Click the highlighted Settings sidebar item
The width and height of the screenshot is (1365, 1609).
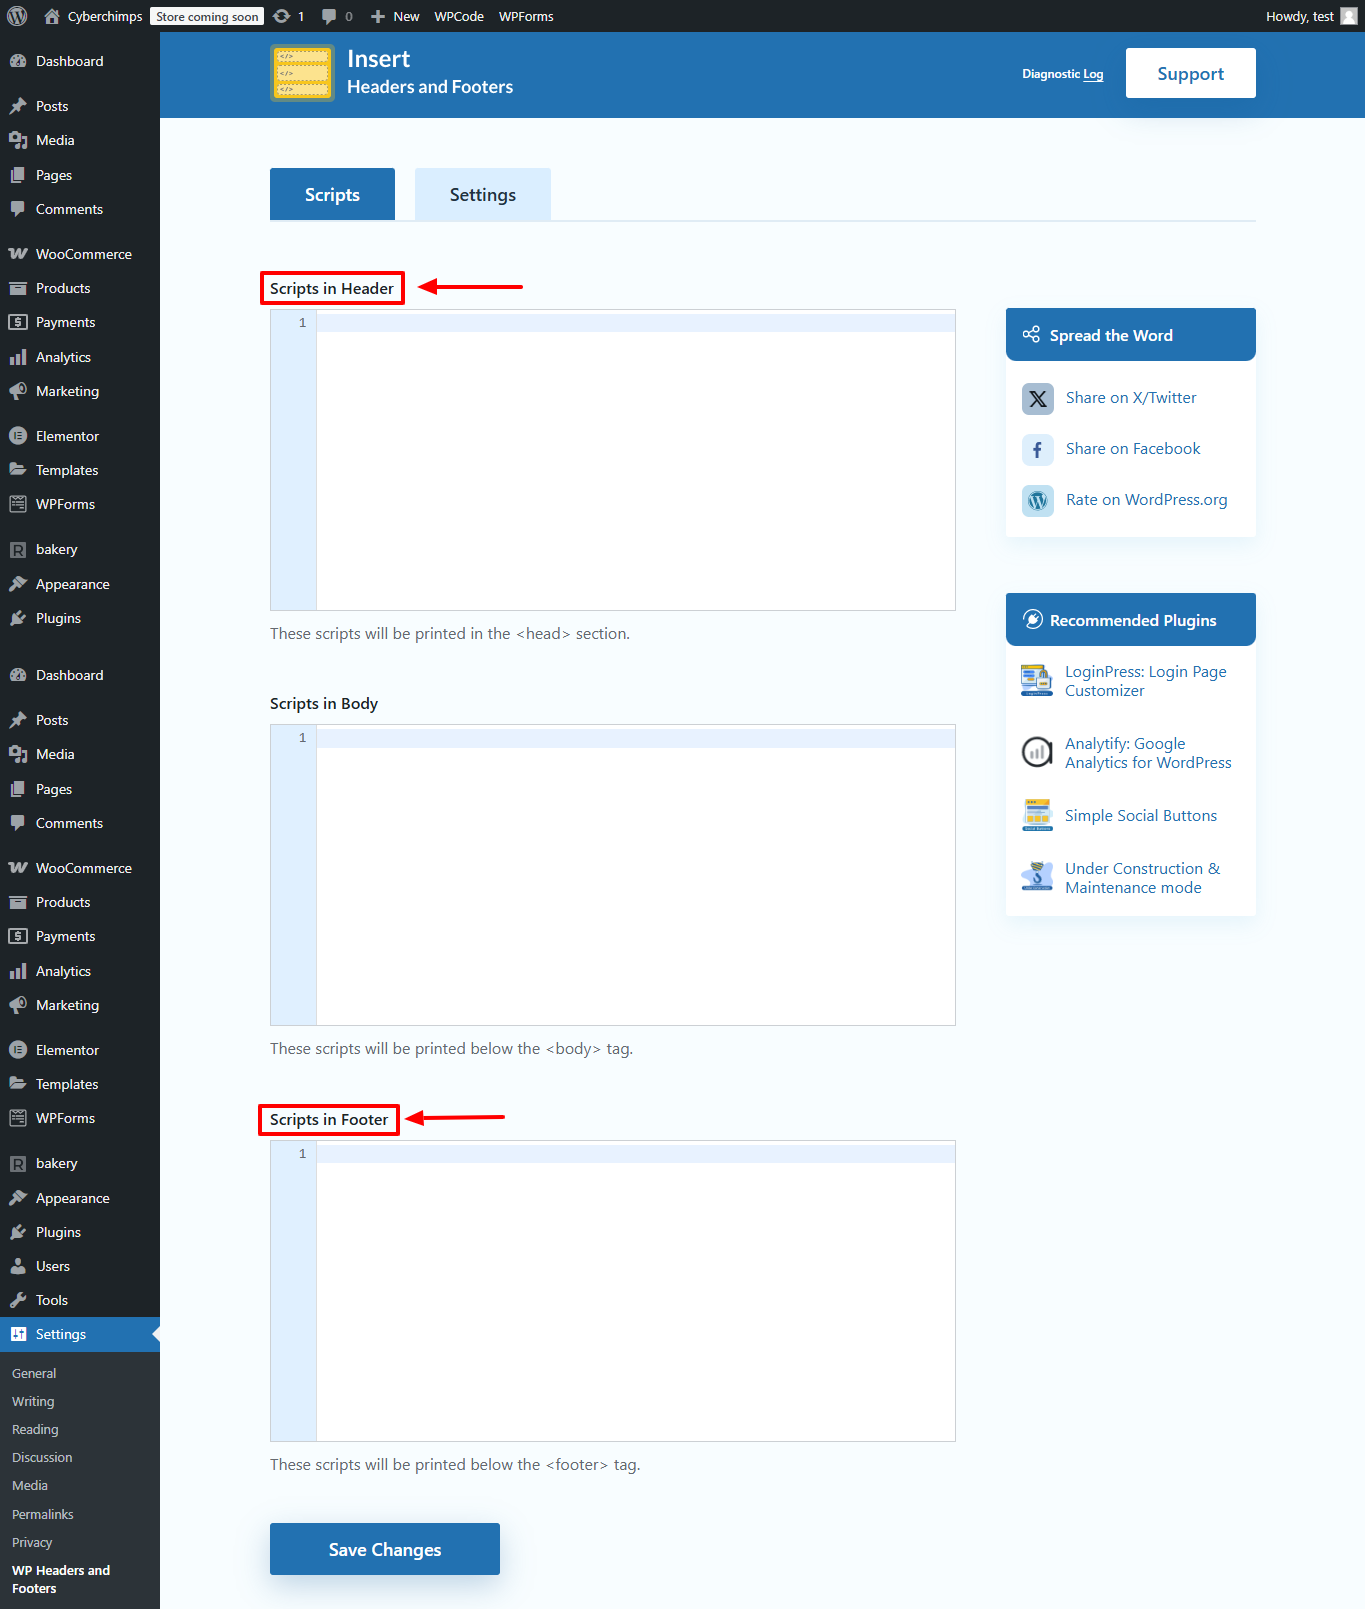point(80,1334)
